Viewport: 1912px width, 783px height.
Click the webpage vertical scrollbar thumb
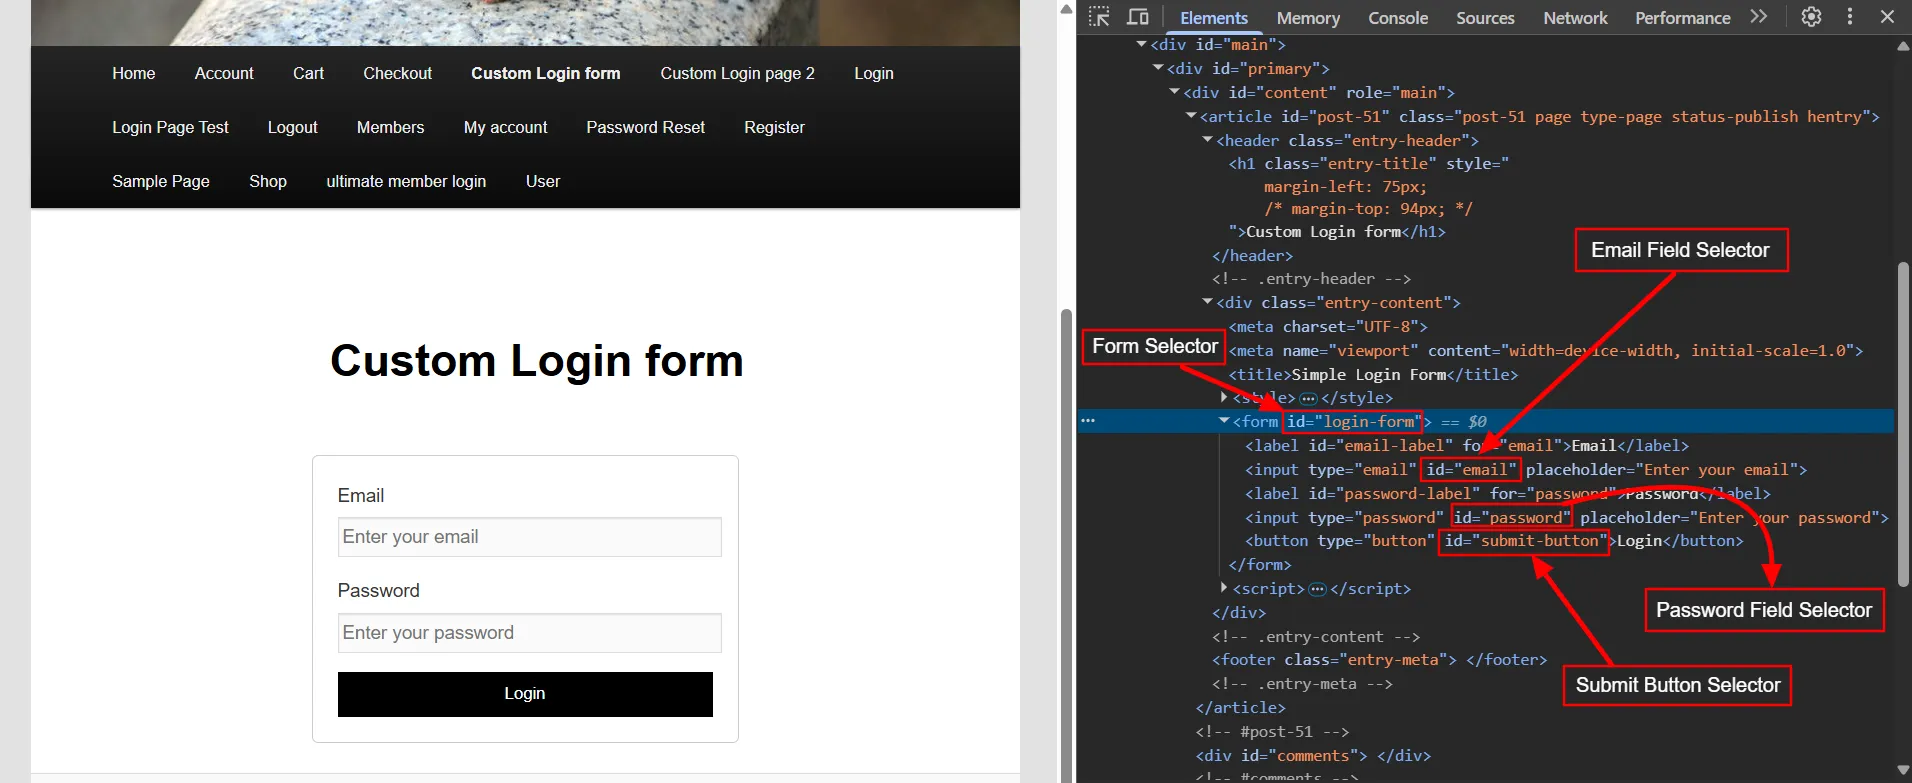tap(1066, 545)
